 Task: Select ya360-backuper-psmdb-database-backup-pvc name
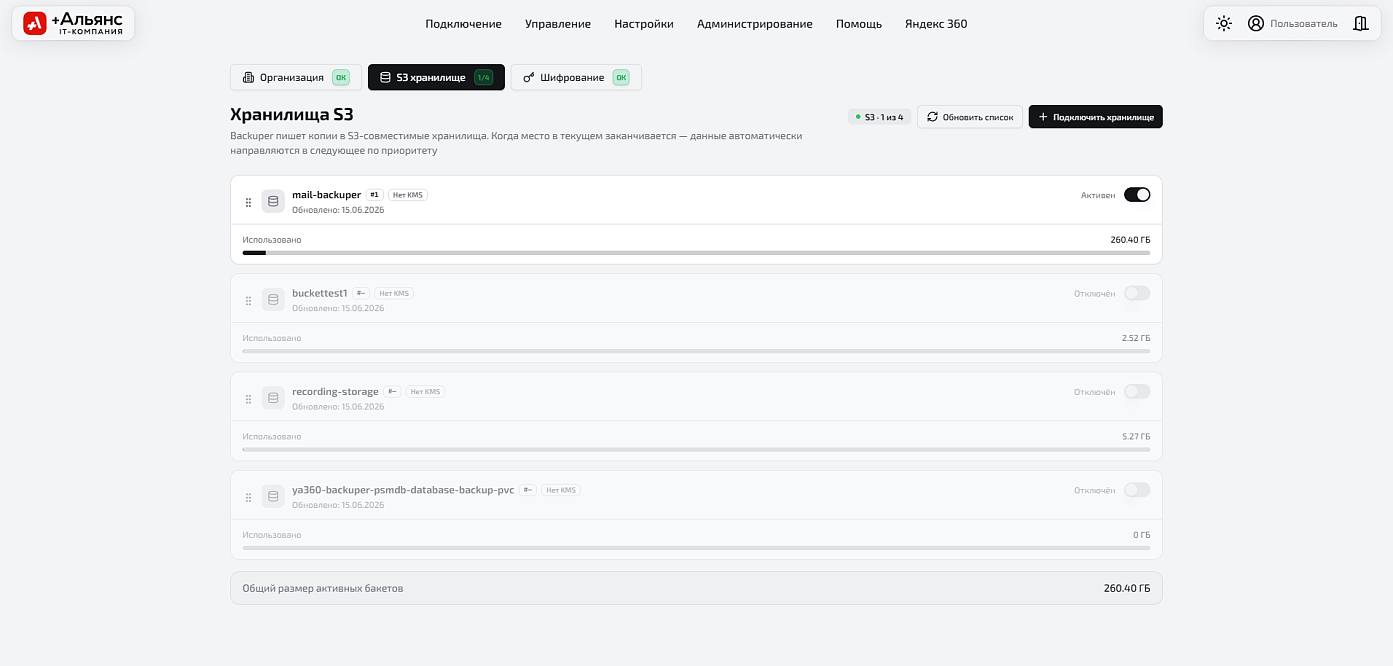pos(403,490)
